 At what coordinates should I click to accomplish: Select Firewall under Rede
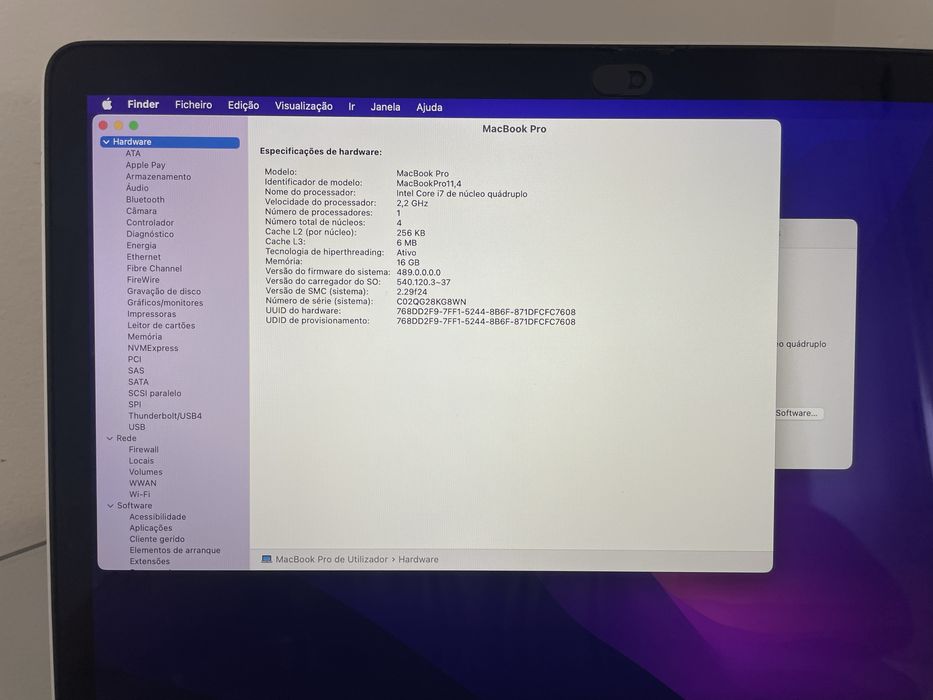pos(143,449)
